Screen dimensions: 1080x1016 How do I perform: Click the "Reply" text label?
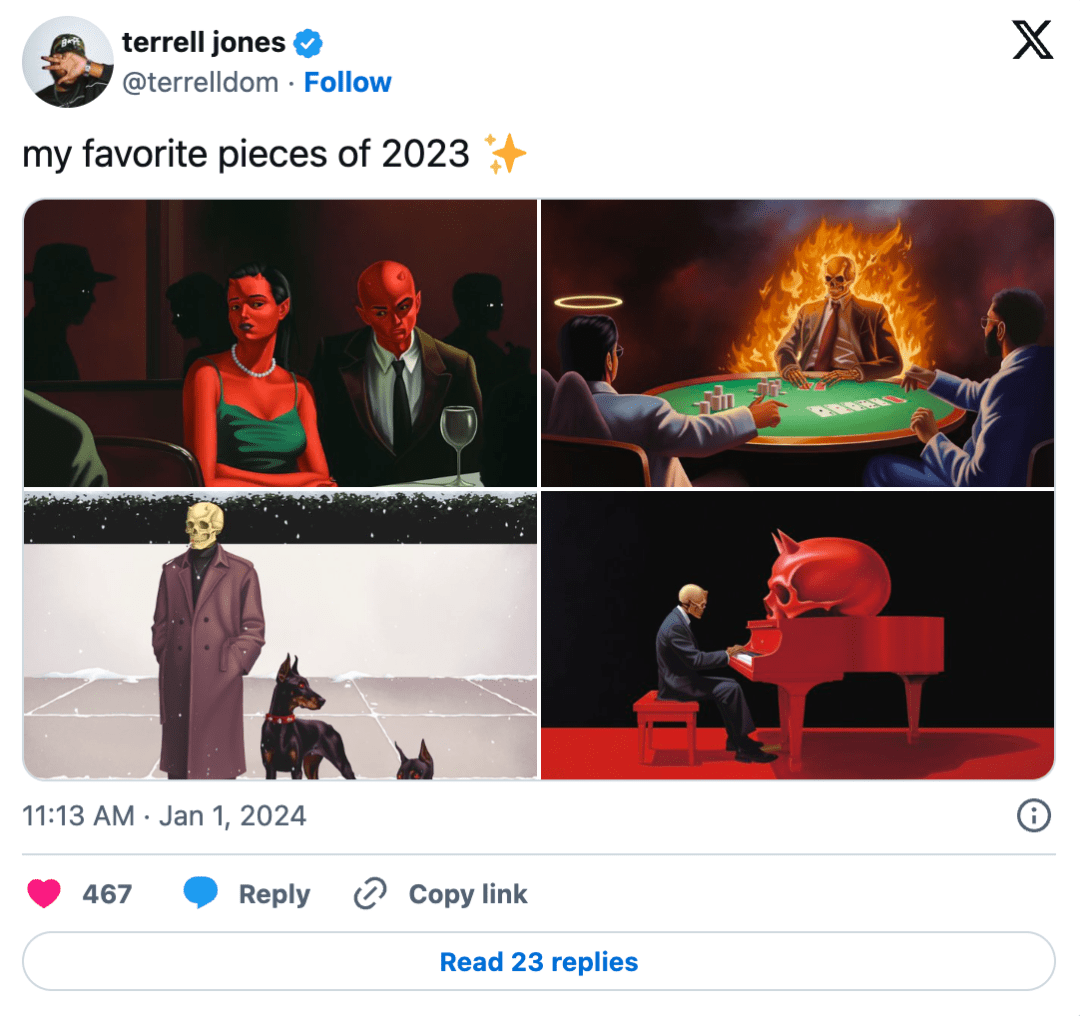point(274,894)
